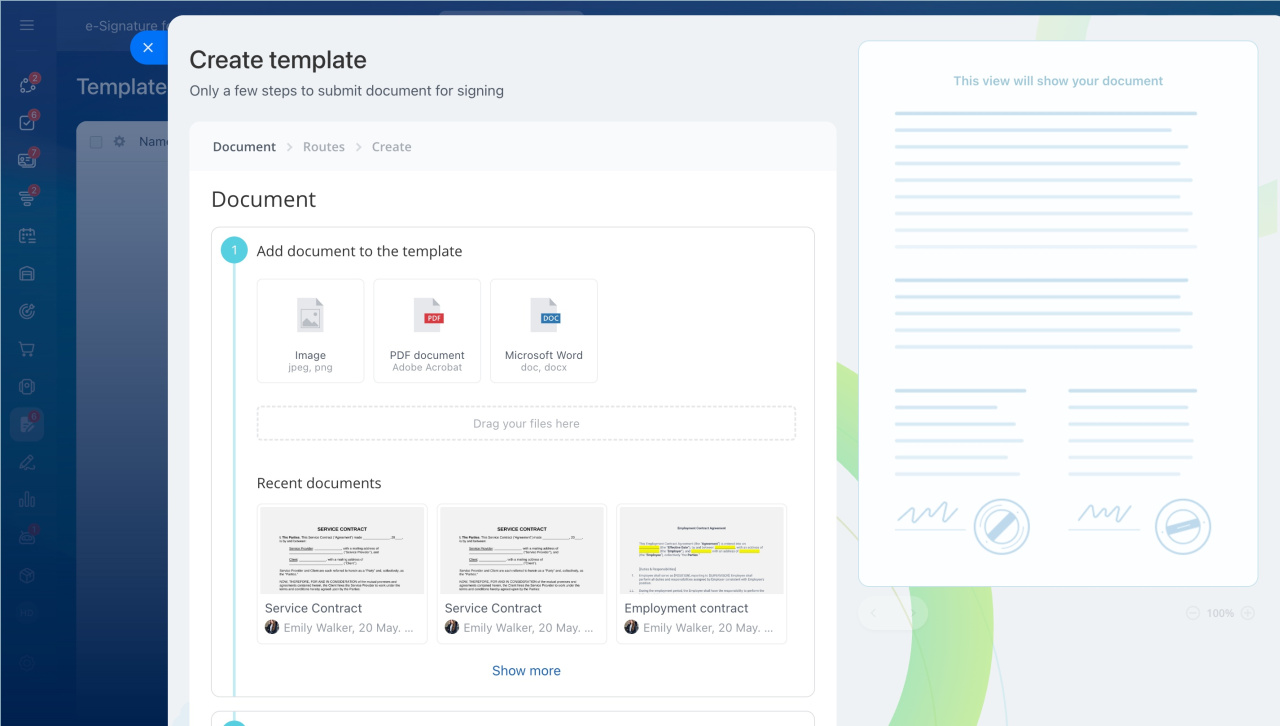Open the bar chart analytics icon

27,499
